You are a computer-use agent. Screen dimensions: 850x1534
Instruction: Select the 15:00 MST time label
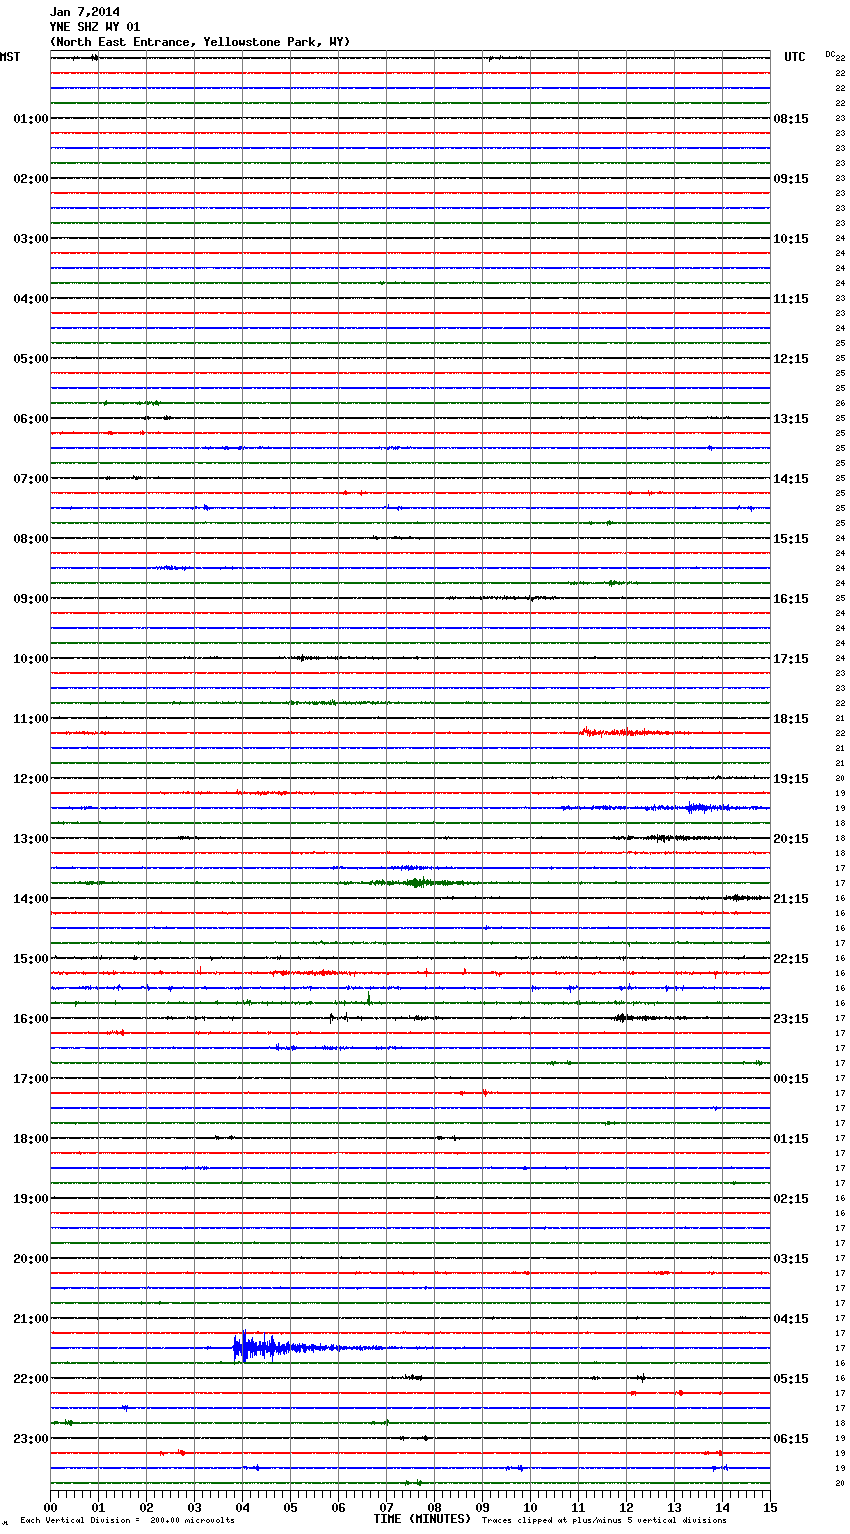tap(31, 959)
